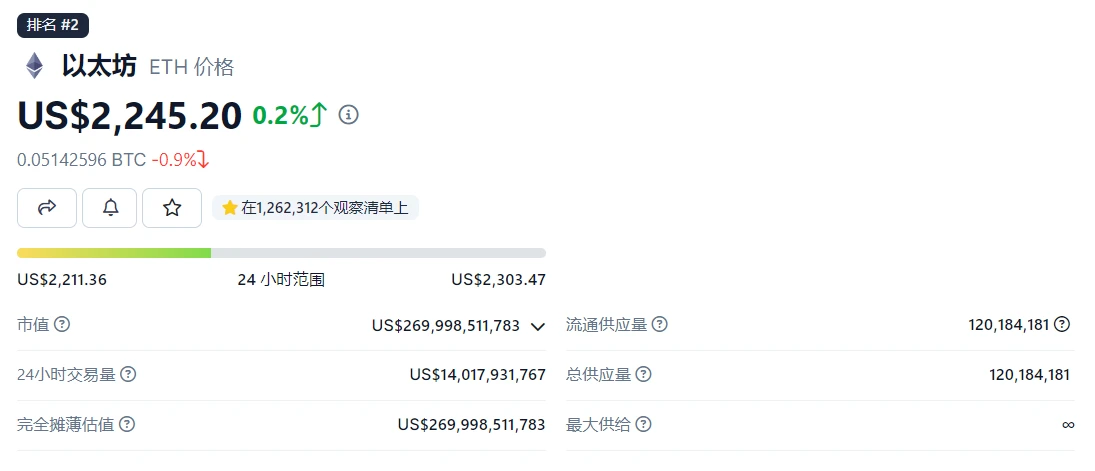The image size is (1095, 471).
Task: Click help icon next to 24小时交易量
Action: point(128,375)
